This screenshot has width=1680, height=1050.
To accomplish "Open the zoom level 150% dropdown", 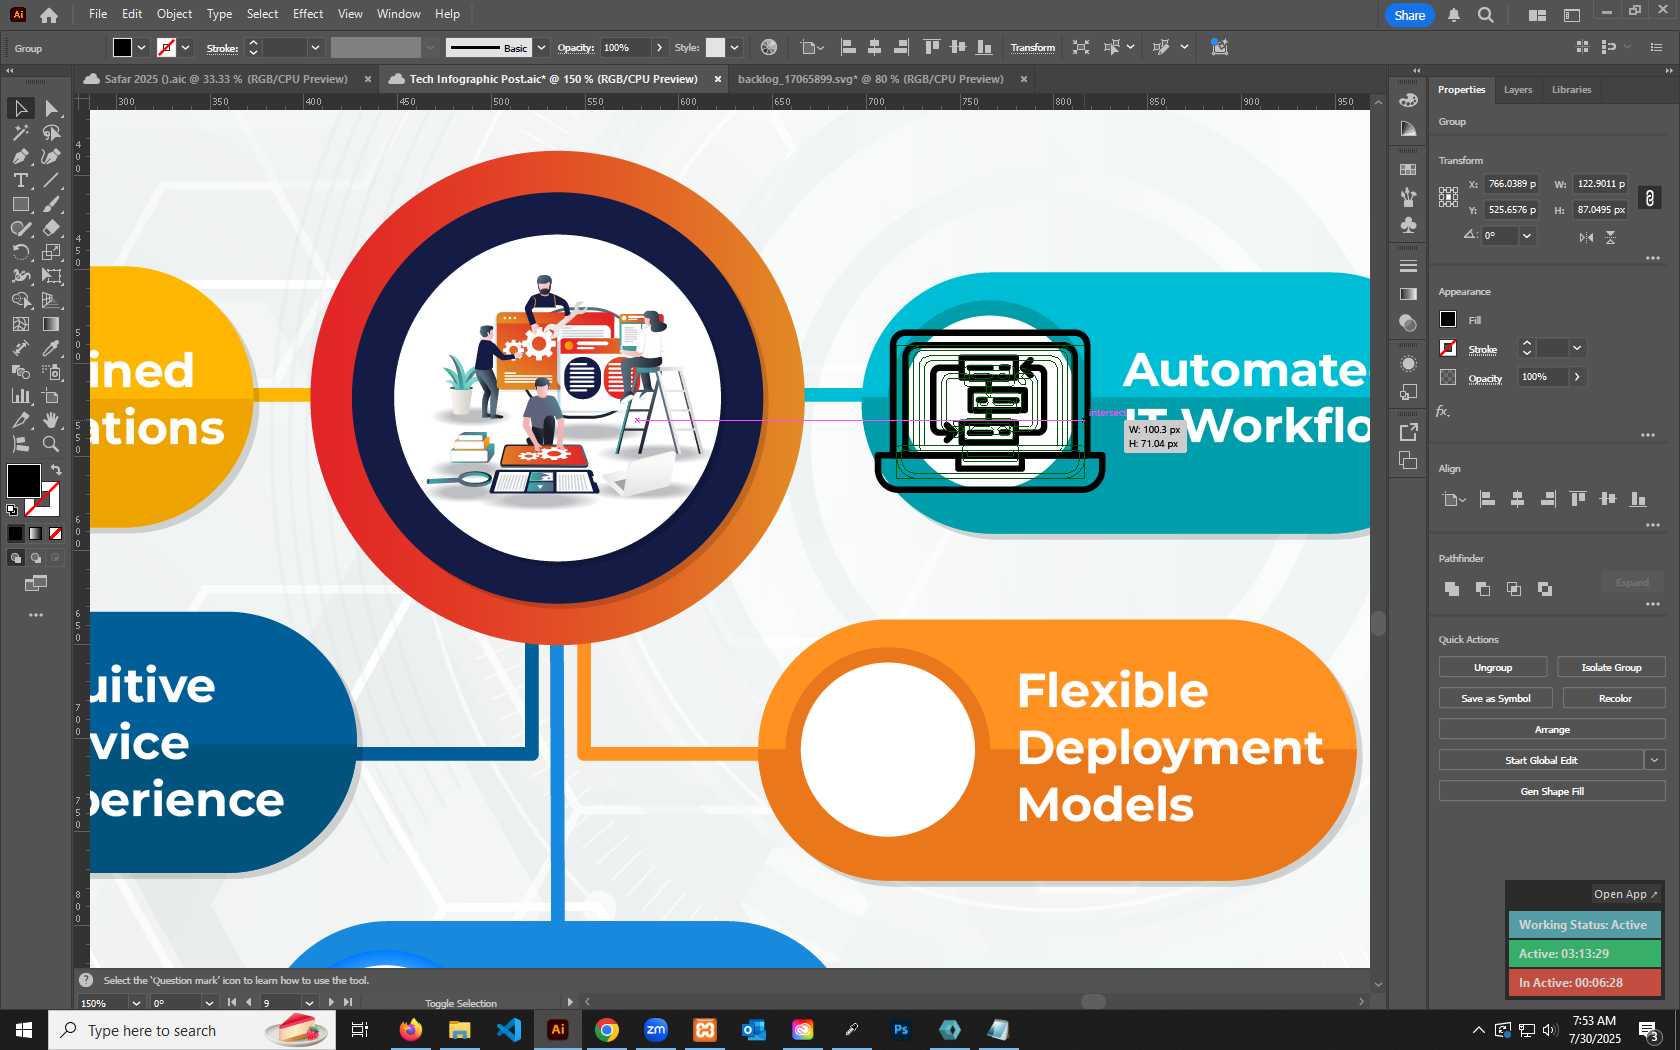I will [136, 1003].
